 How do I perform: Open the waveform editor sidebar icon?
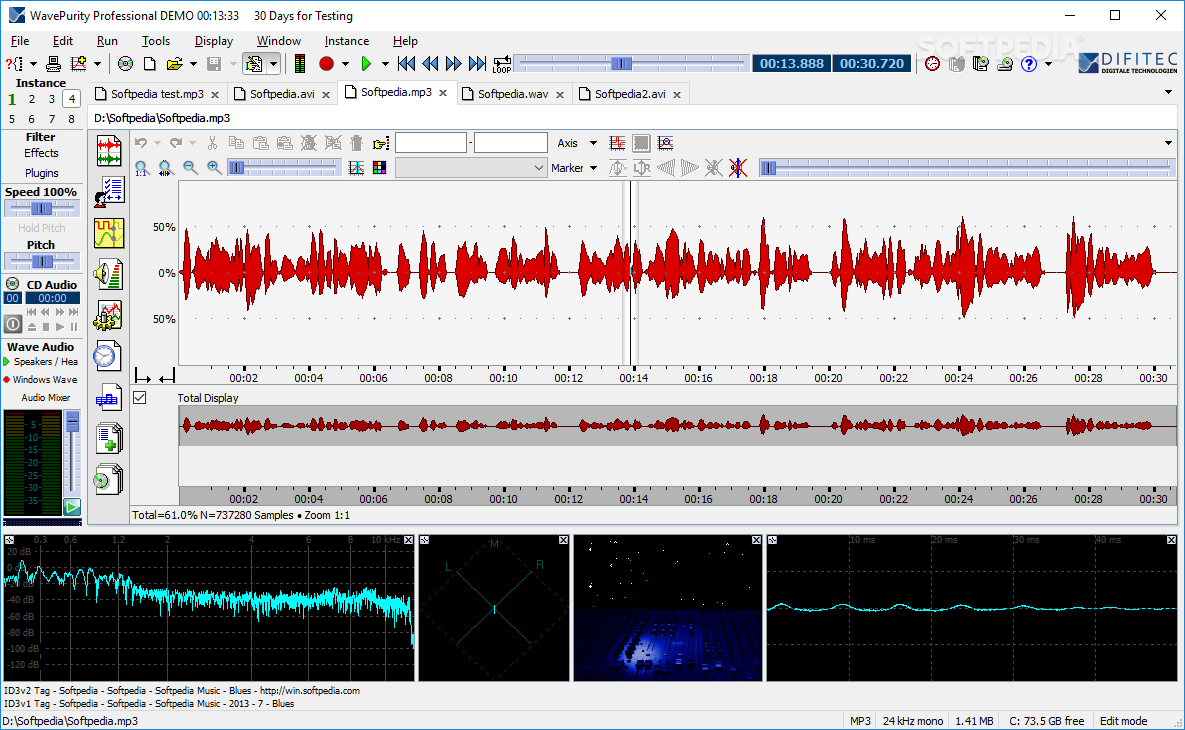coord(109,150)
